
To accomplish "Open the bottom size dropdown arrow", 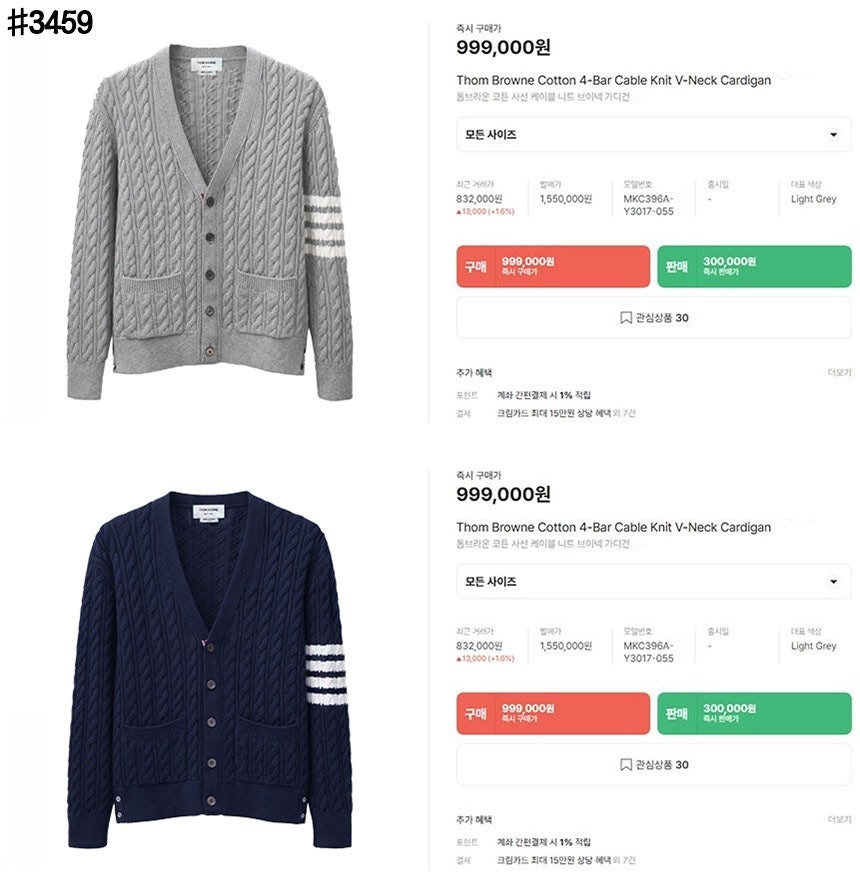I will pyautogui.click(x=833, y=582).
